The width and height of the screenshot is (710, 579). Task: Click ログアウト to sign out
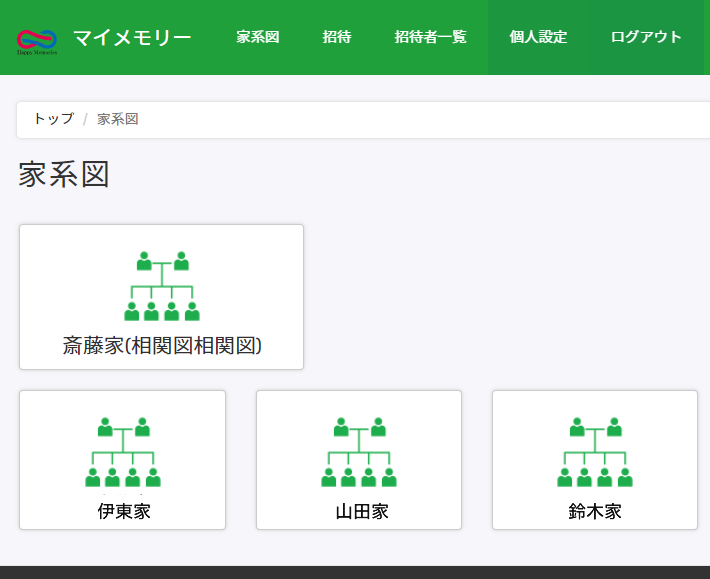(x=646, y=38)
